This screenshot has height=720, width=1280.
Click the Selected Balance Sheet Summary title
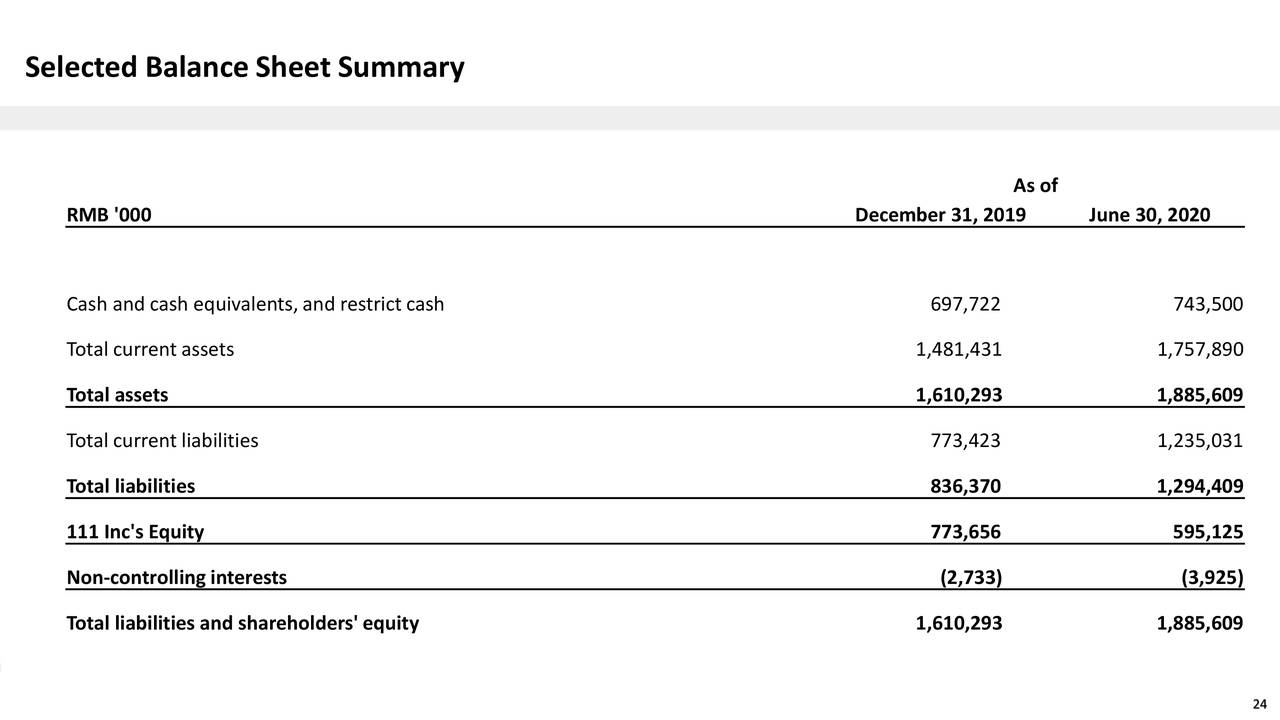point(245,68)
